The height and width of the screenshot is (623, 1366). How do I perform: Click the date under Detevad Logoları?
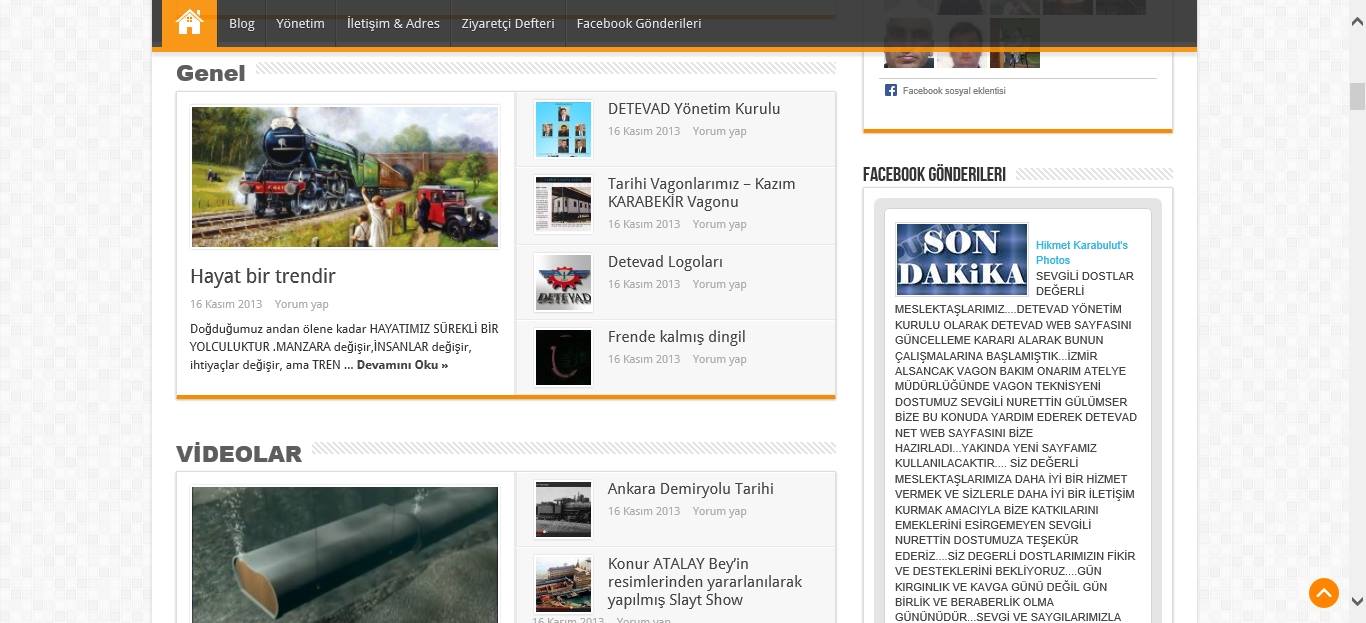[644, 284]
